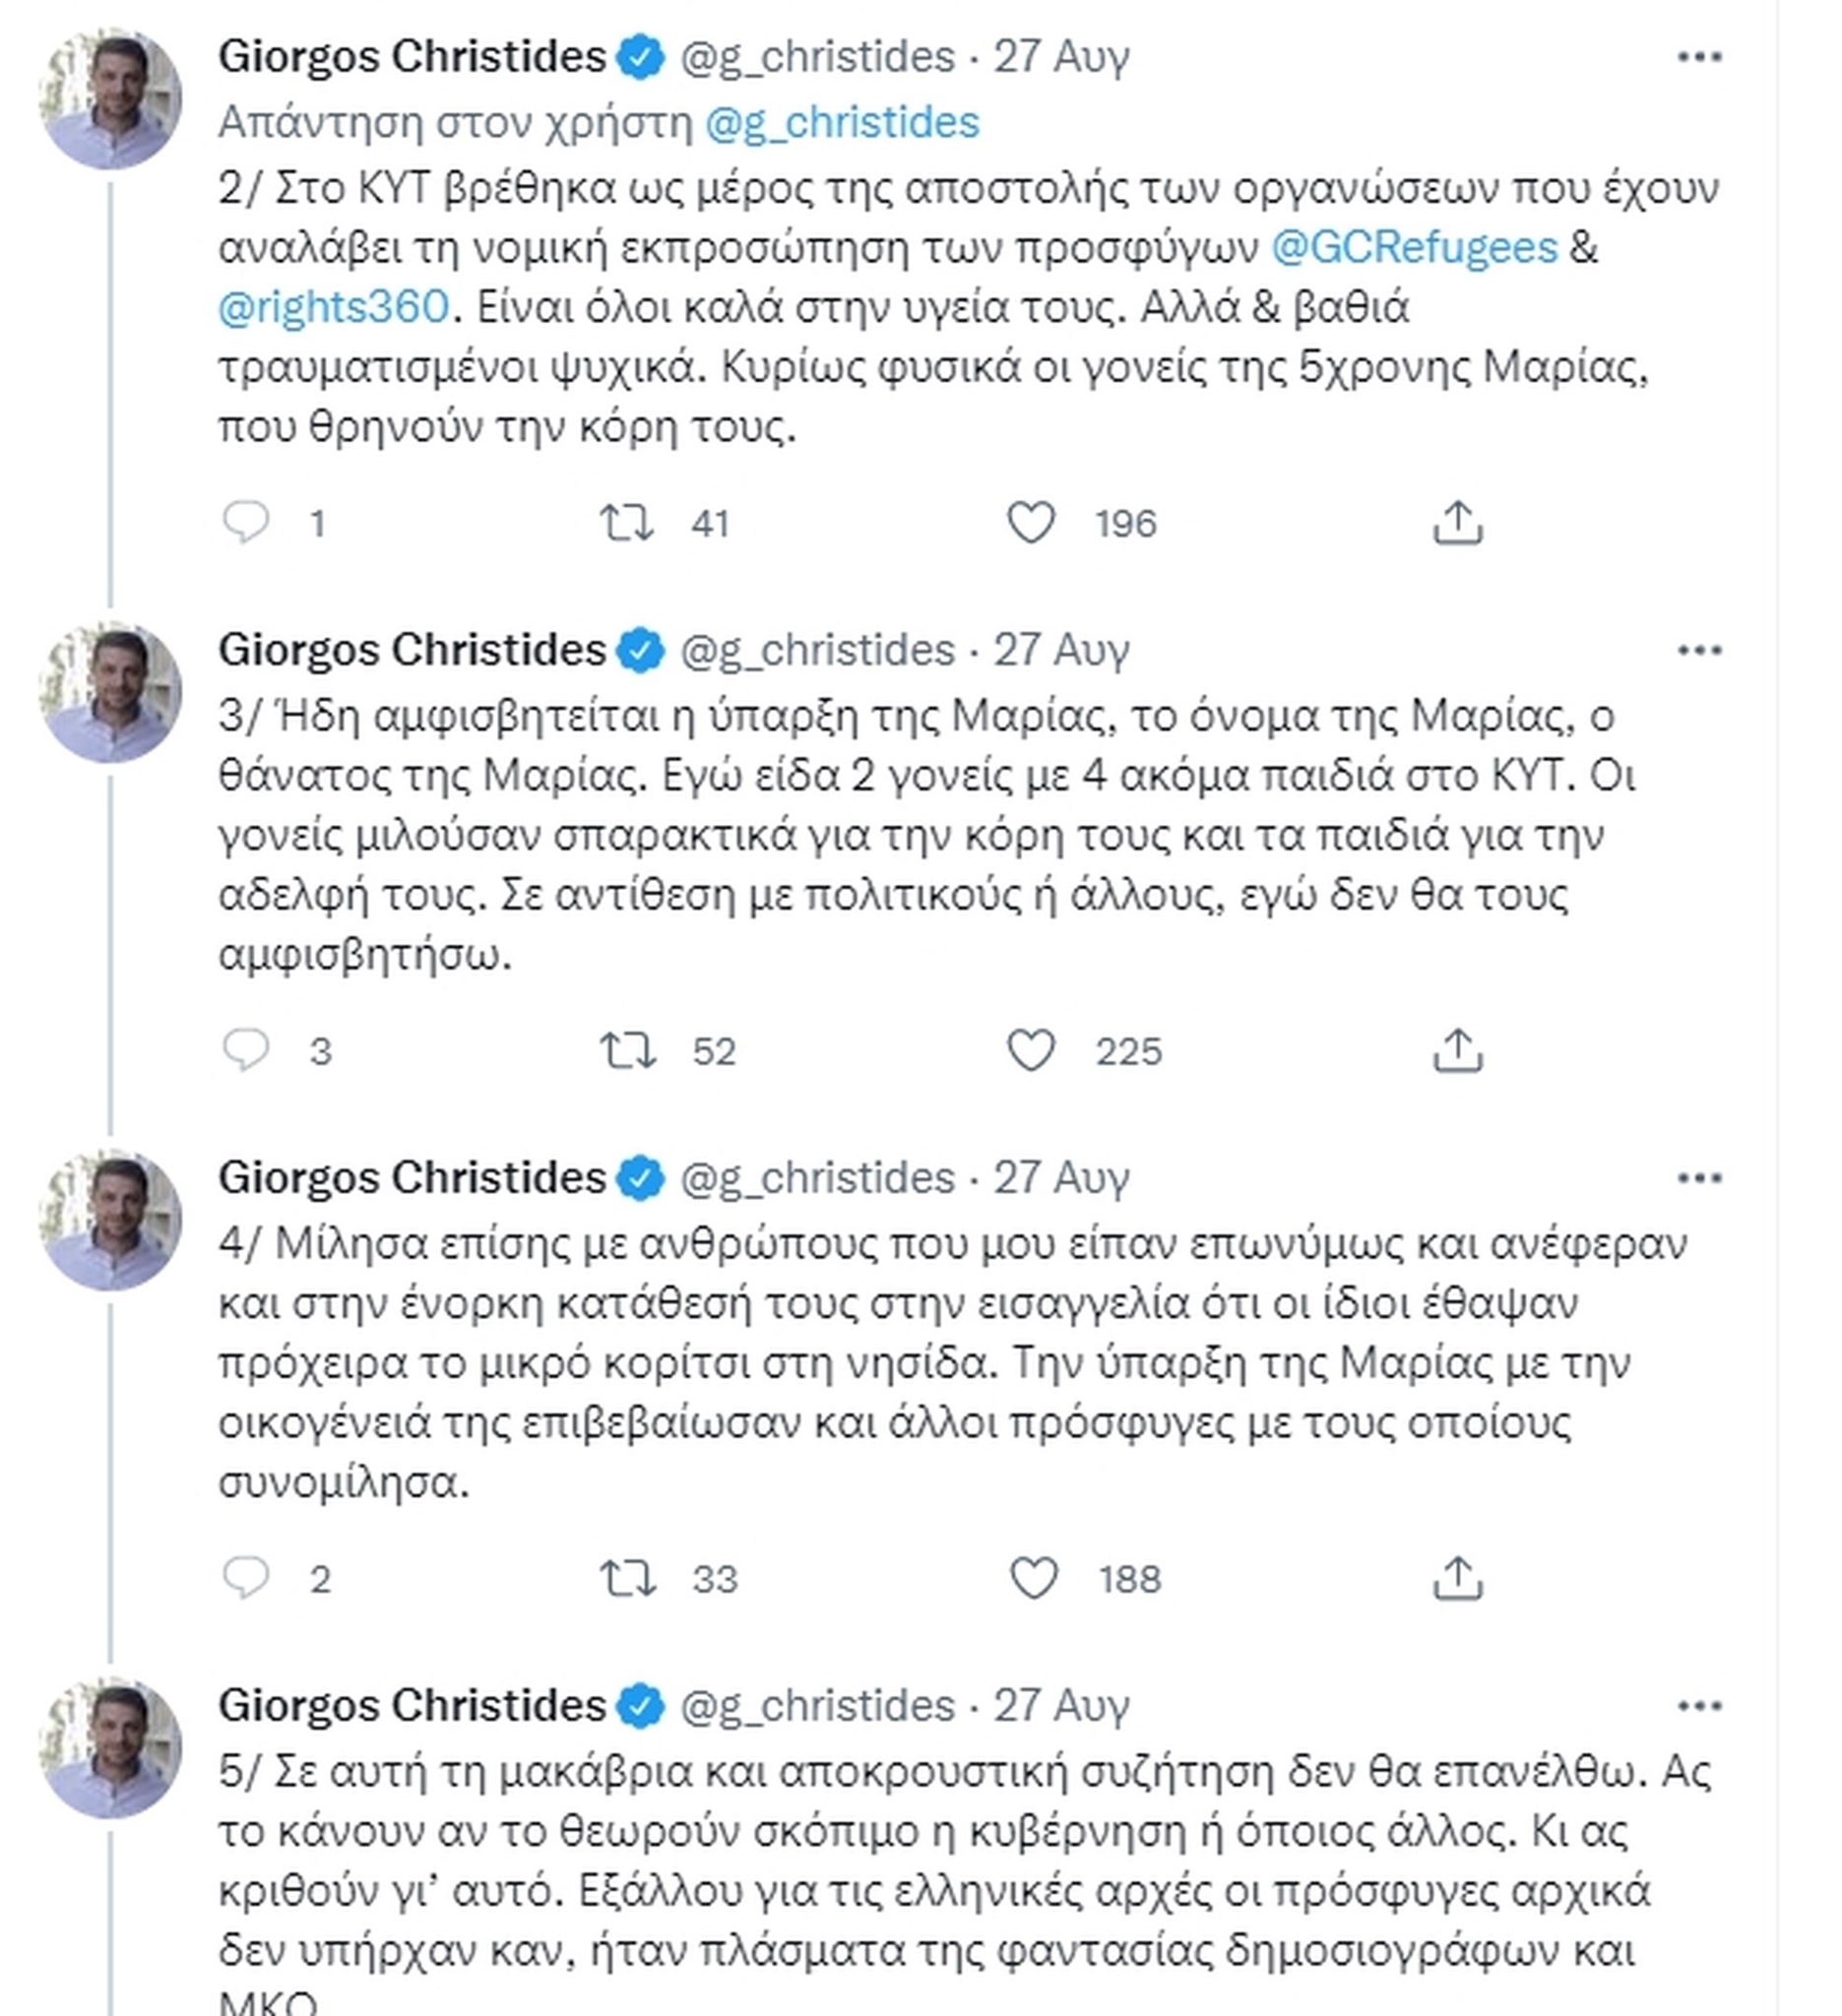Like the tweet with 225 likes
The image size is (1842, 2016).
1031,1051
